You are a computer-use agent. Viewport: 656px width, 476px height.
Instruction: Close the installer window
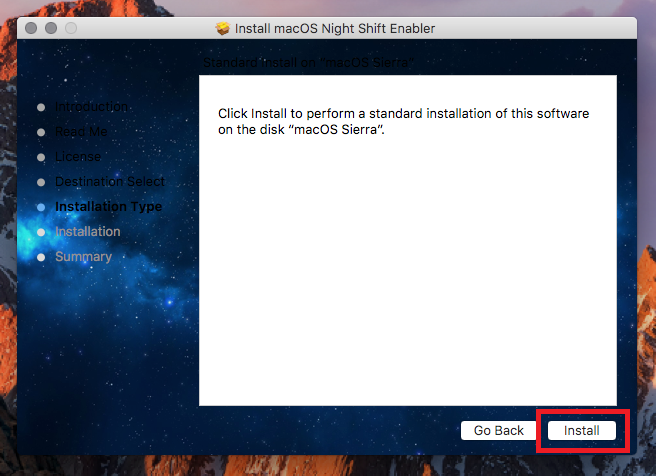click(31, 28)
